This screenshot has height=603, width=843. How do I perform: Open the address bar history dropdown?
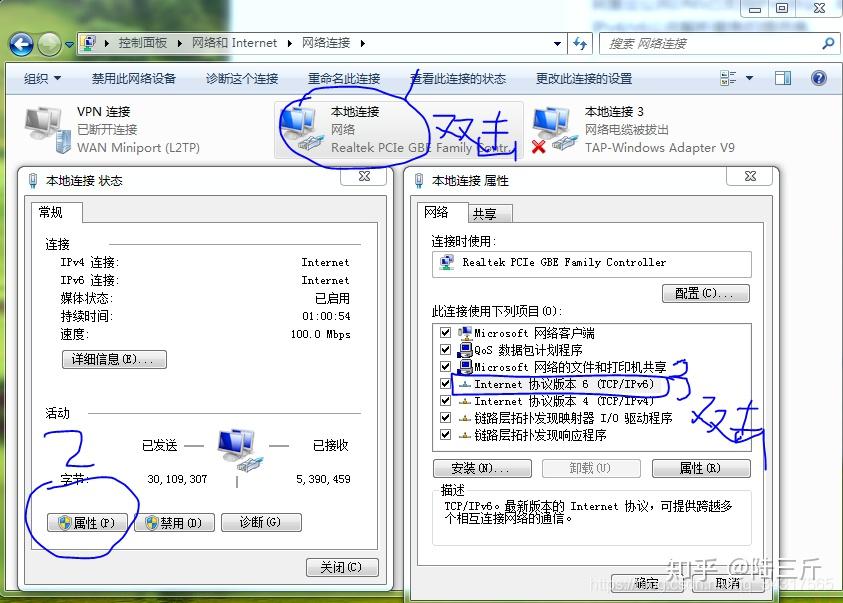[555, 44]
